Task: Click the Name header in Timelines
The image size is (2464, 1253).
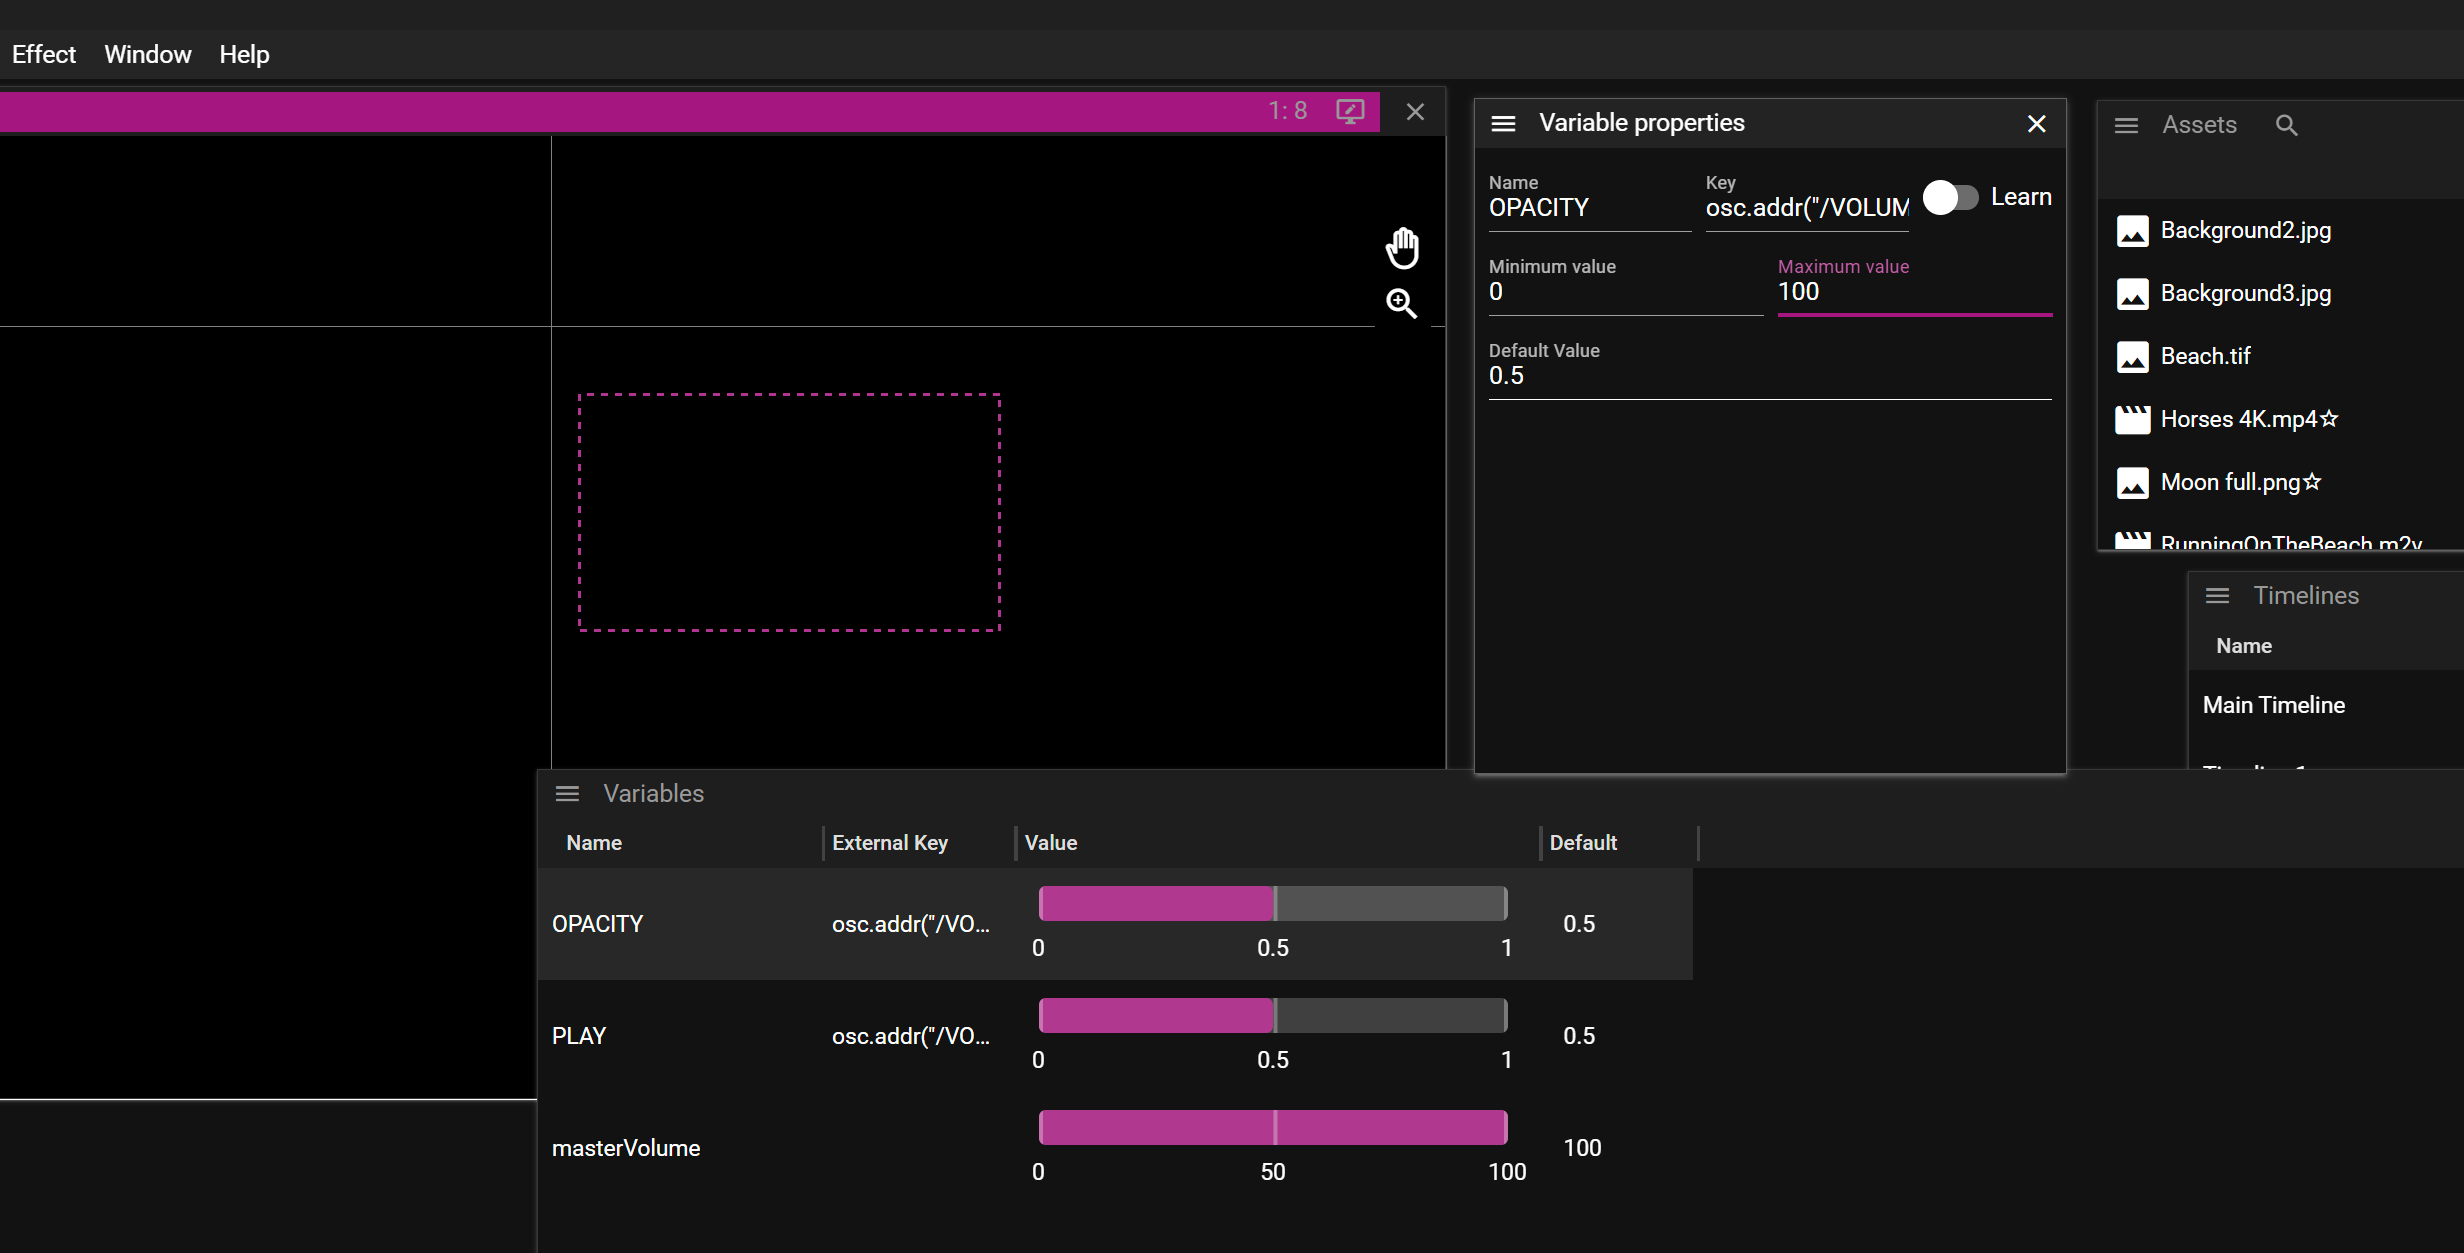Action: pyautogui.click(x=2244, y=647)
